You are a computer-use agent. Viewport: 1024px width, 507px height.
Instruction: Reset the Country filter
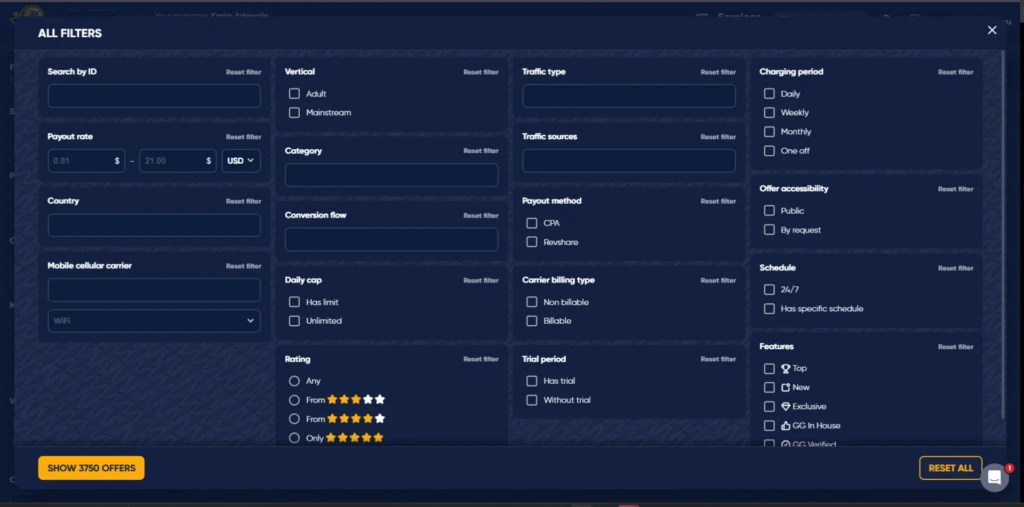coord(244,201)
